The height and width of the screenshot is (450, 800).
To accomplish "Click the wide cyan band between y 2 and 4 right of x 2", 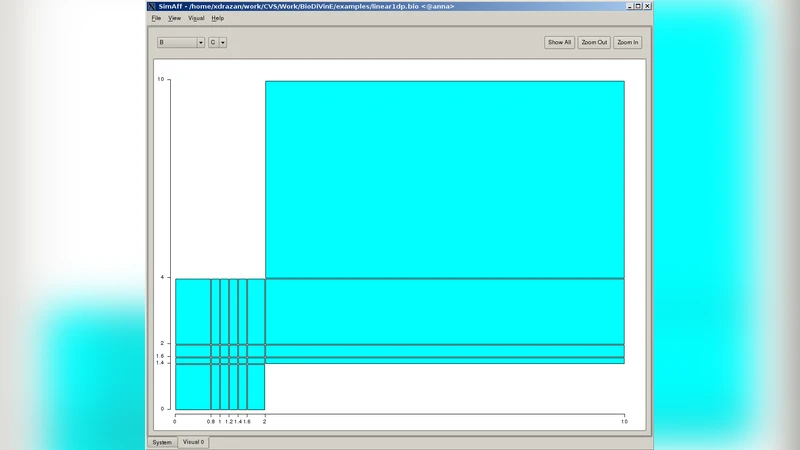I will [x=444, y=311].
